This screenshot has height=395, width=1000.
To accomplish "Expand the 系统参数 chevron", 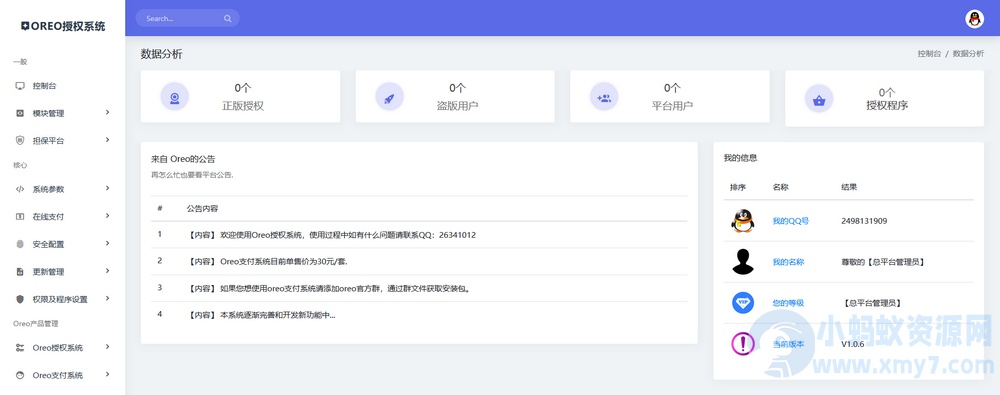I will click(107, 188).
